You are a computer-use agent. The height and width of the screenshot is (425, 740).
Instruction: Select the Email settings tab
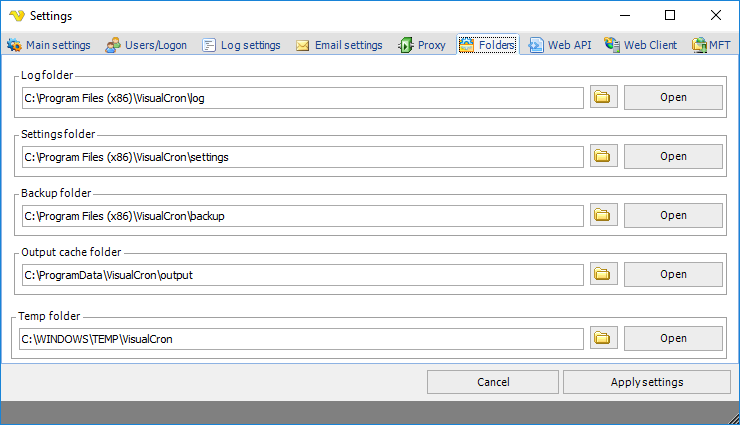tap(339, 45)
